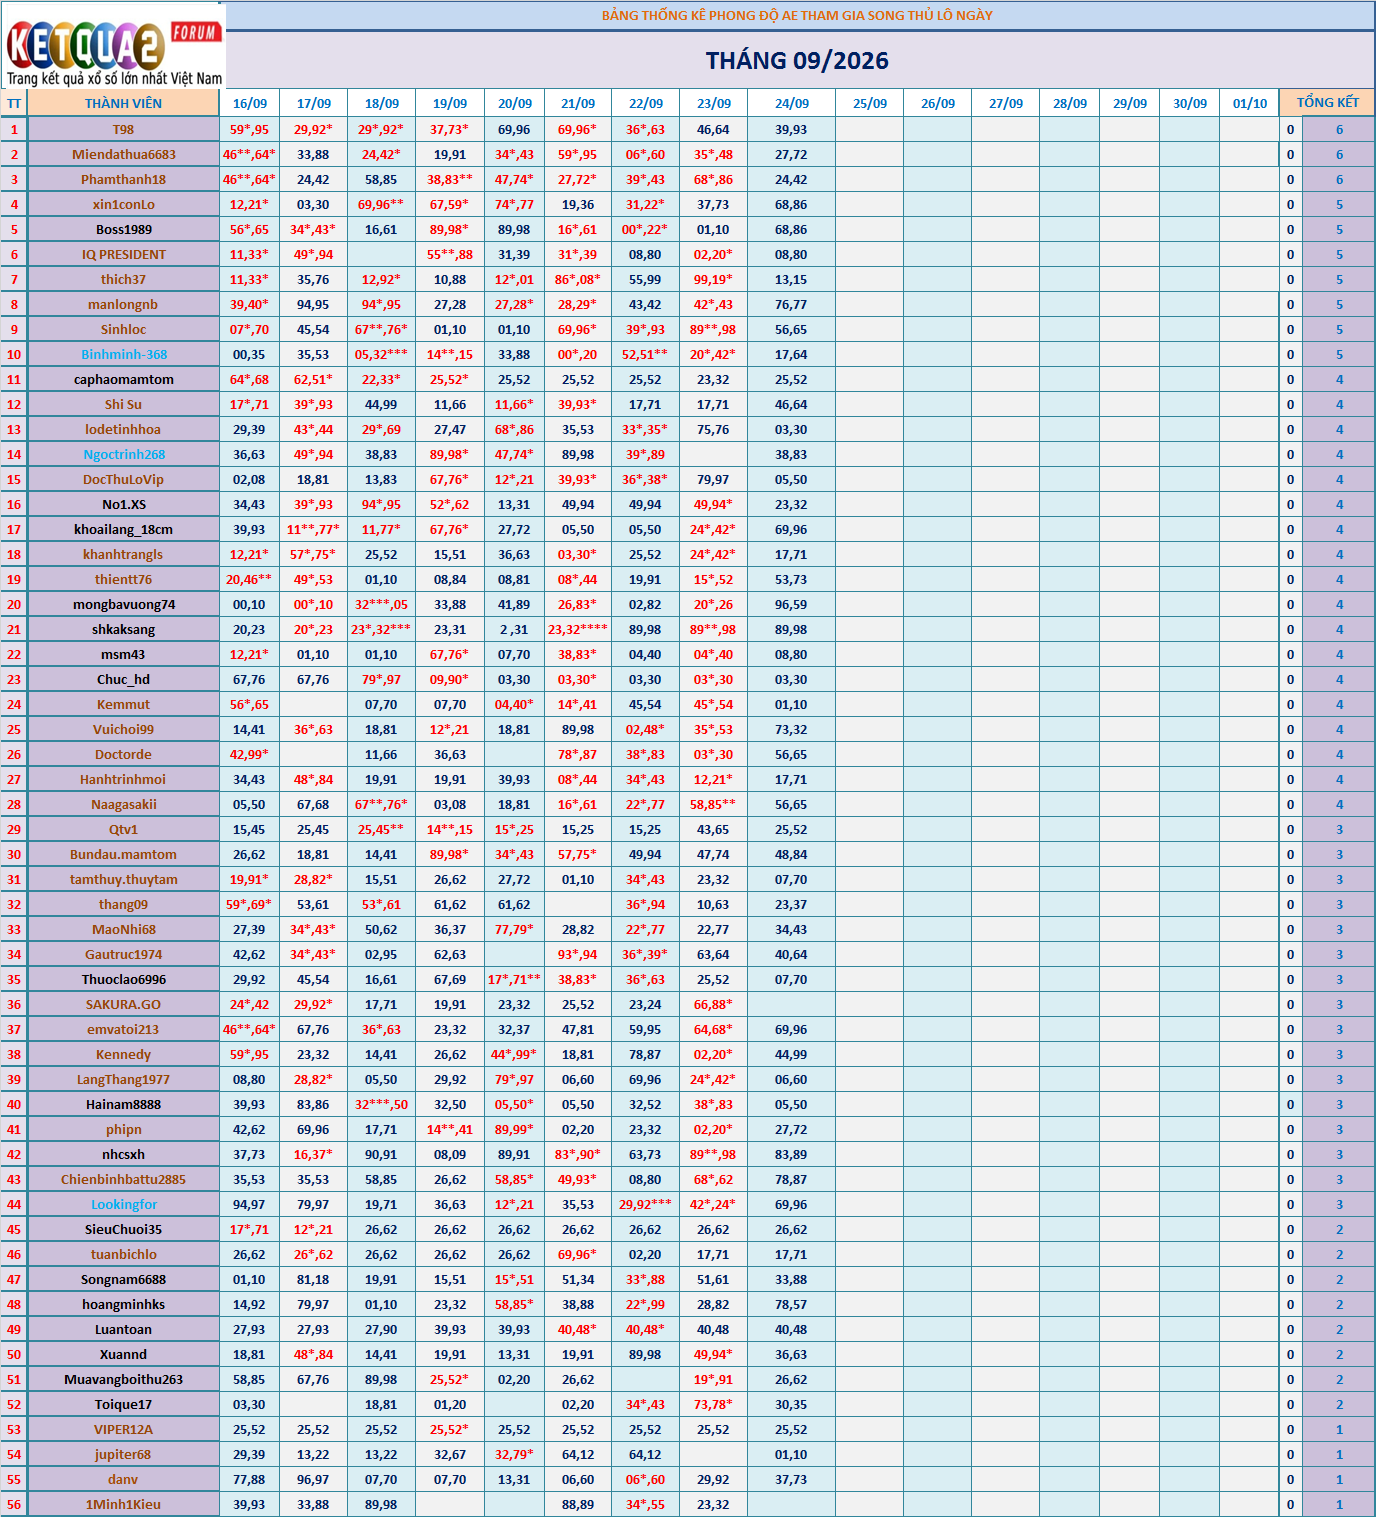The image size is (1376, 1517).
Task: Select the 22/09 date column header
Action: pos(645,103)
